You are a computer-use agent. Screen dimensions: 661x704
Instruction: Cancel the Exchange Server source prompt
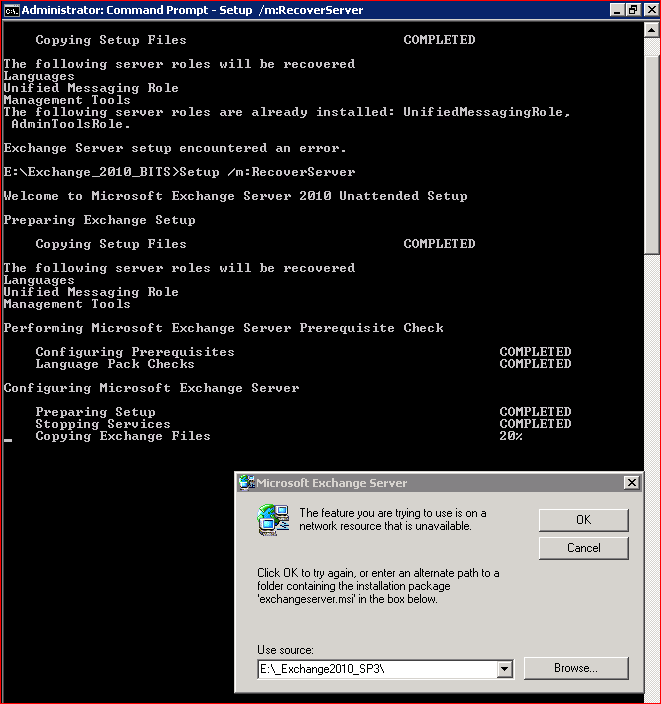pos(583,548)
